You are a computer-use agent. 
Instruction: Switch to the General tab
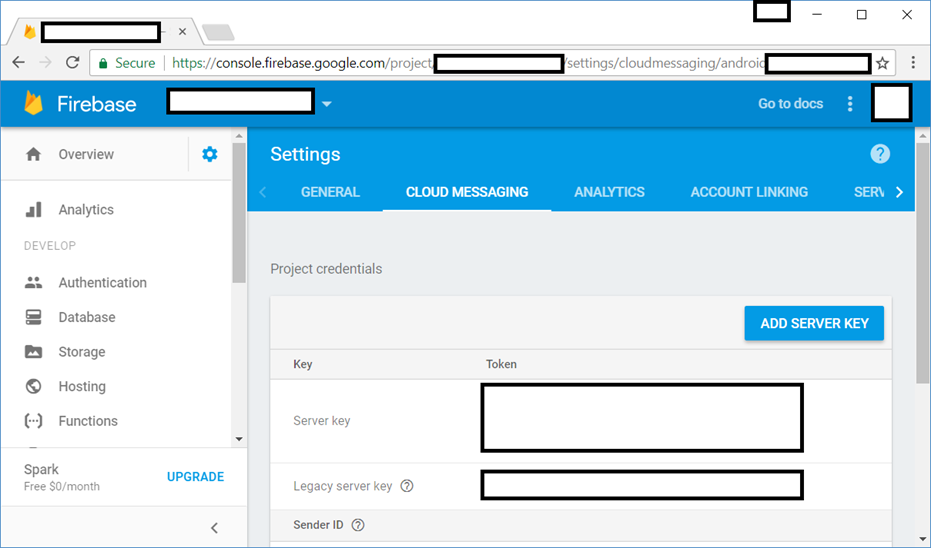click(x=330, y=192)
